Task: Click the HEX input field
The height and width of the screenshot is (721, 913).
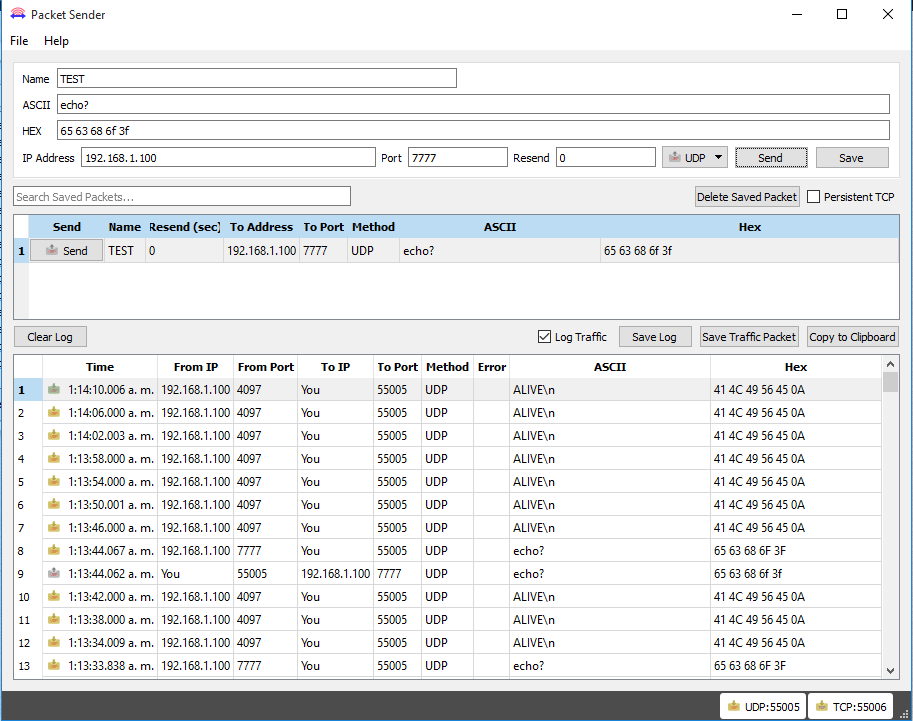Action: click(473, 130)
